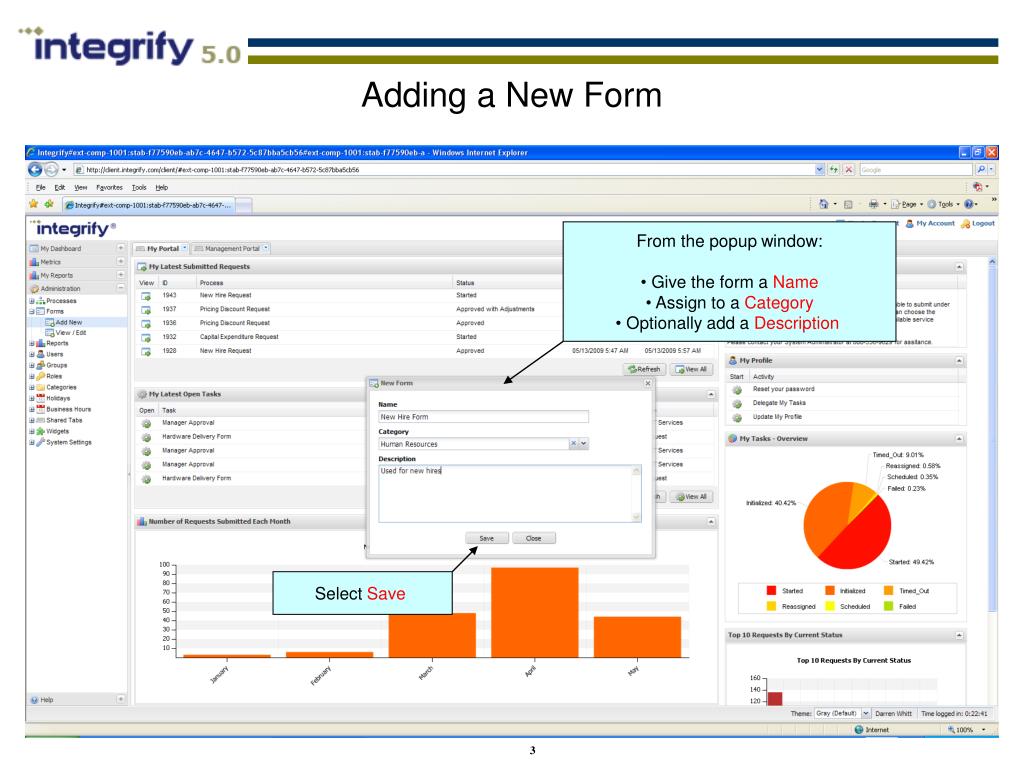Expand the Processes tree node

point(31,301)
